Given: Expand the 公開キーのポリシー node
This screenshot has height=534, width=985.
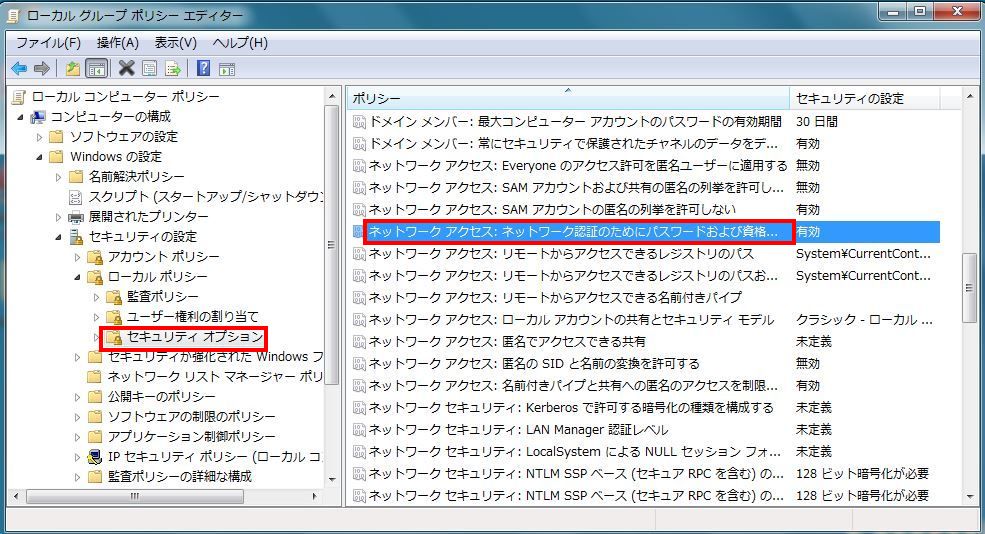Looking at the screenshot, I should [x=77, y=397].
